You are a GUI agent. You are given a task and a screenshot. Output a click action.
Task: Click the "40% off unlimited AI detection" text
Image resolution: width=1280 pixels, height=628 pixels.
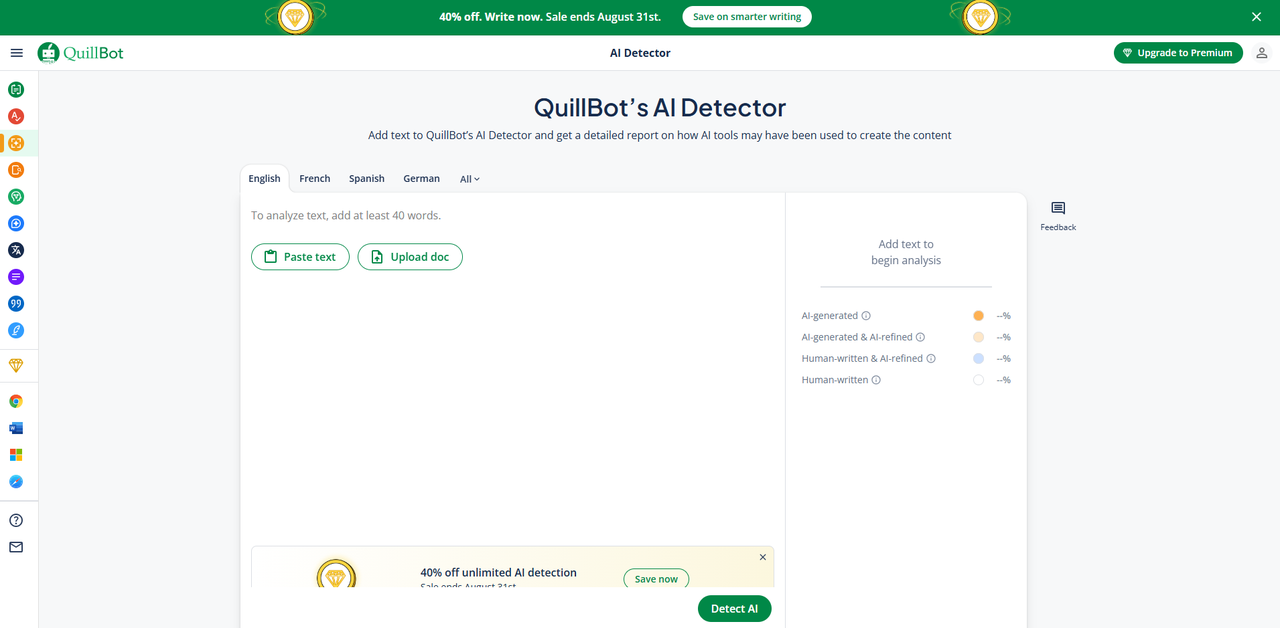tap(498, 573)
